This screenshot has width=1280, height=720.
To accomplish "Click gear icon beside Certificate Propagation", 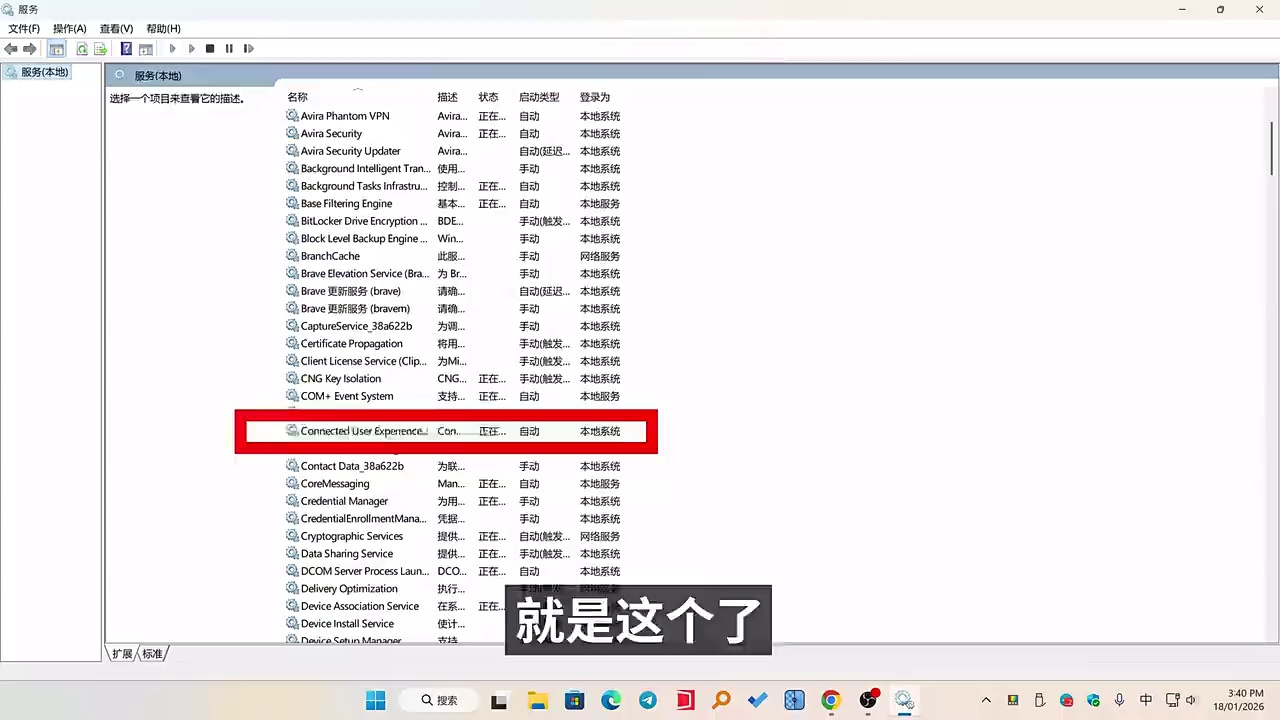I will coord(292,344).
